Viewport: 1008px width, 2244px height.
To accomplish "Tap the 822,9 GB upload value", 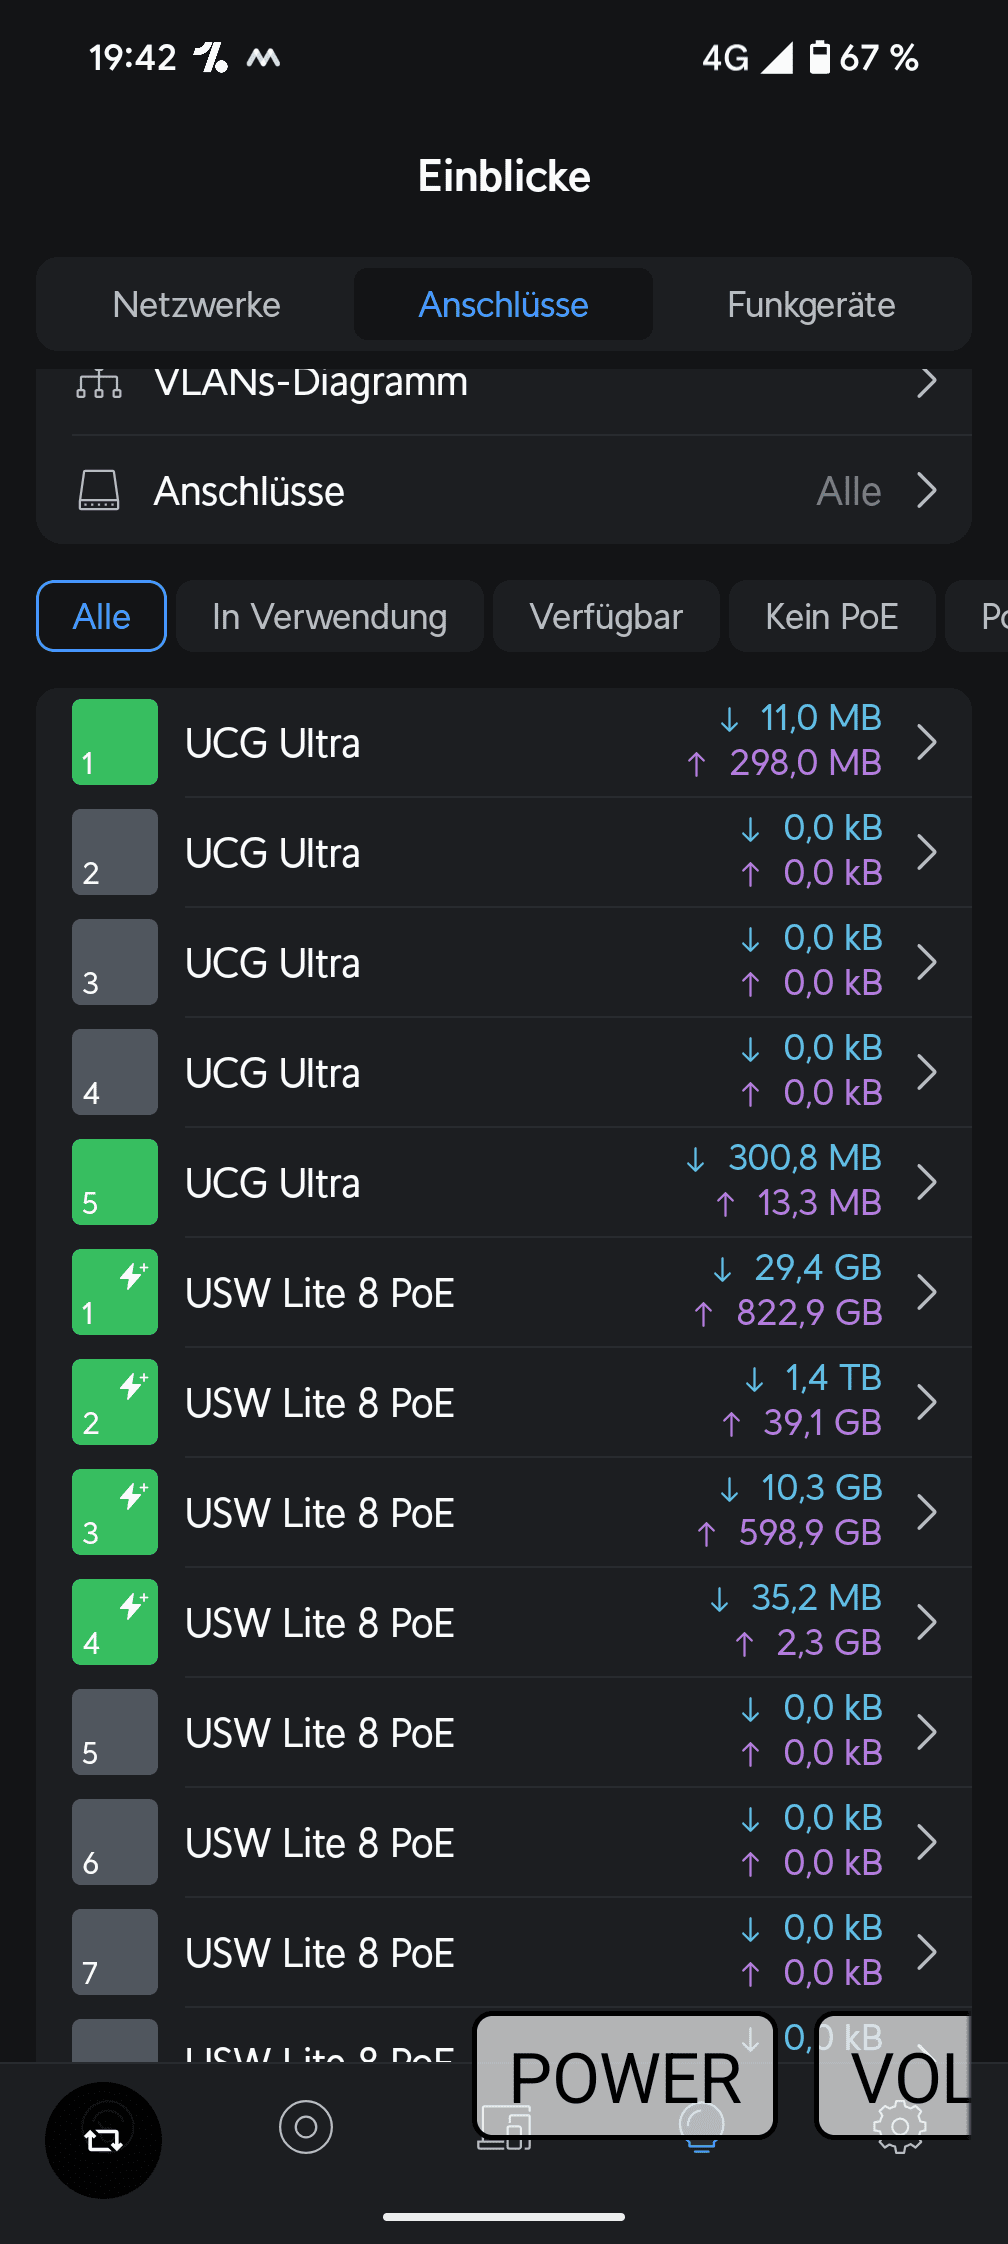I will tap(809, 1312).
